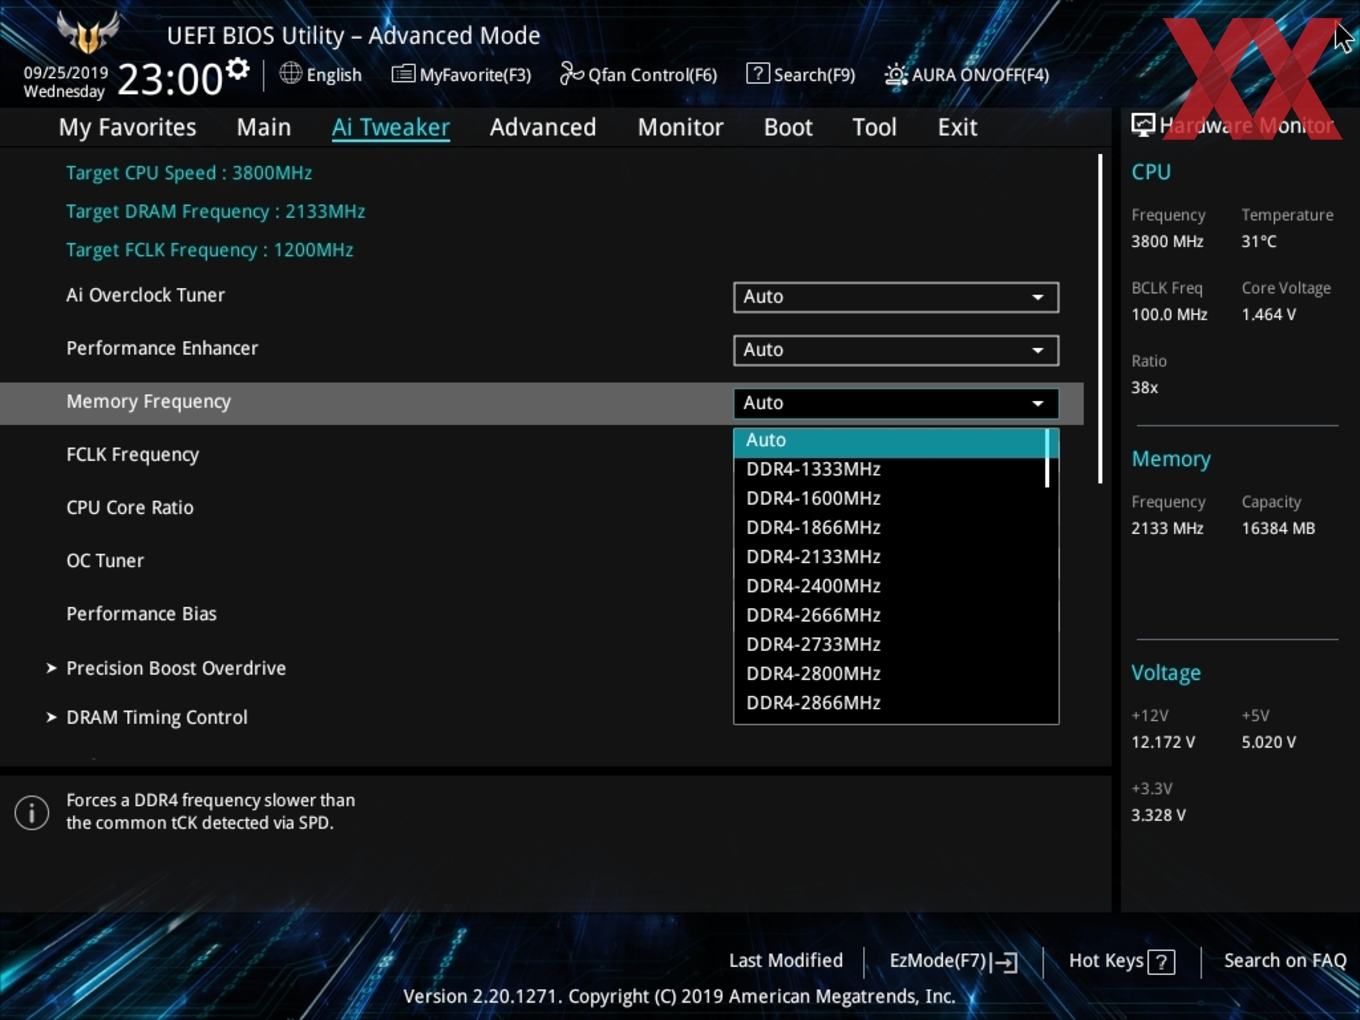Open the Search(F9) question mark icon
The width and height of the screenshot is (1360, 1020).
click(758, 73)
